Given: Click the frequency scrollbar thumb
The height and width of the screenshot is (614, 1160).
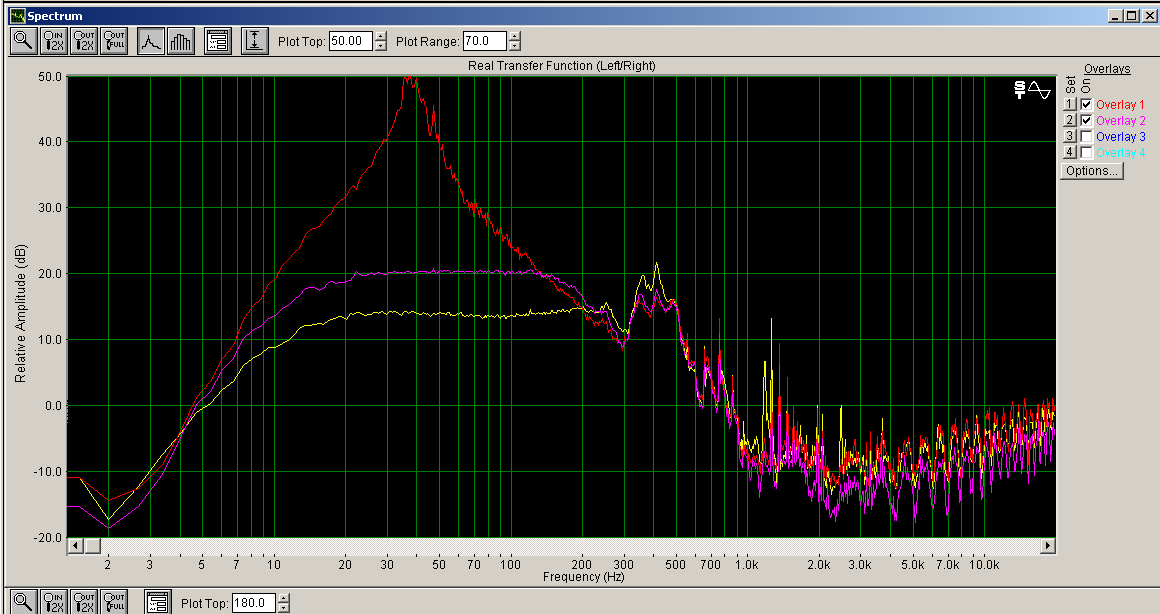Looking at the screenshot, I should click(92, 546).
